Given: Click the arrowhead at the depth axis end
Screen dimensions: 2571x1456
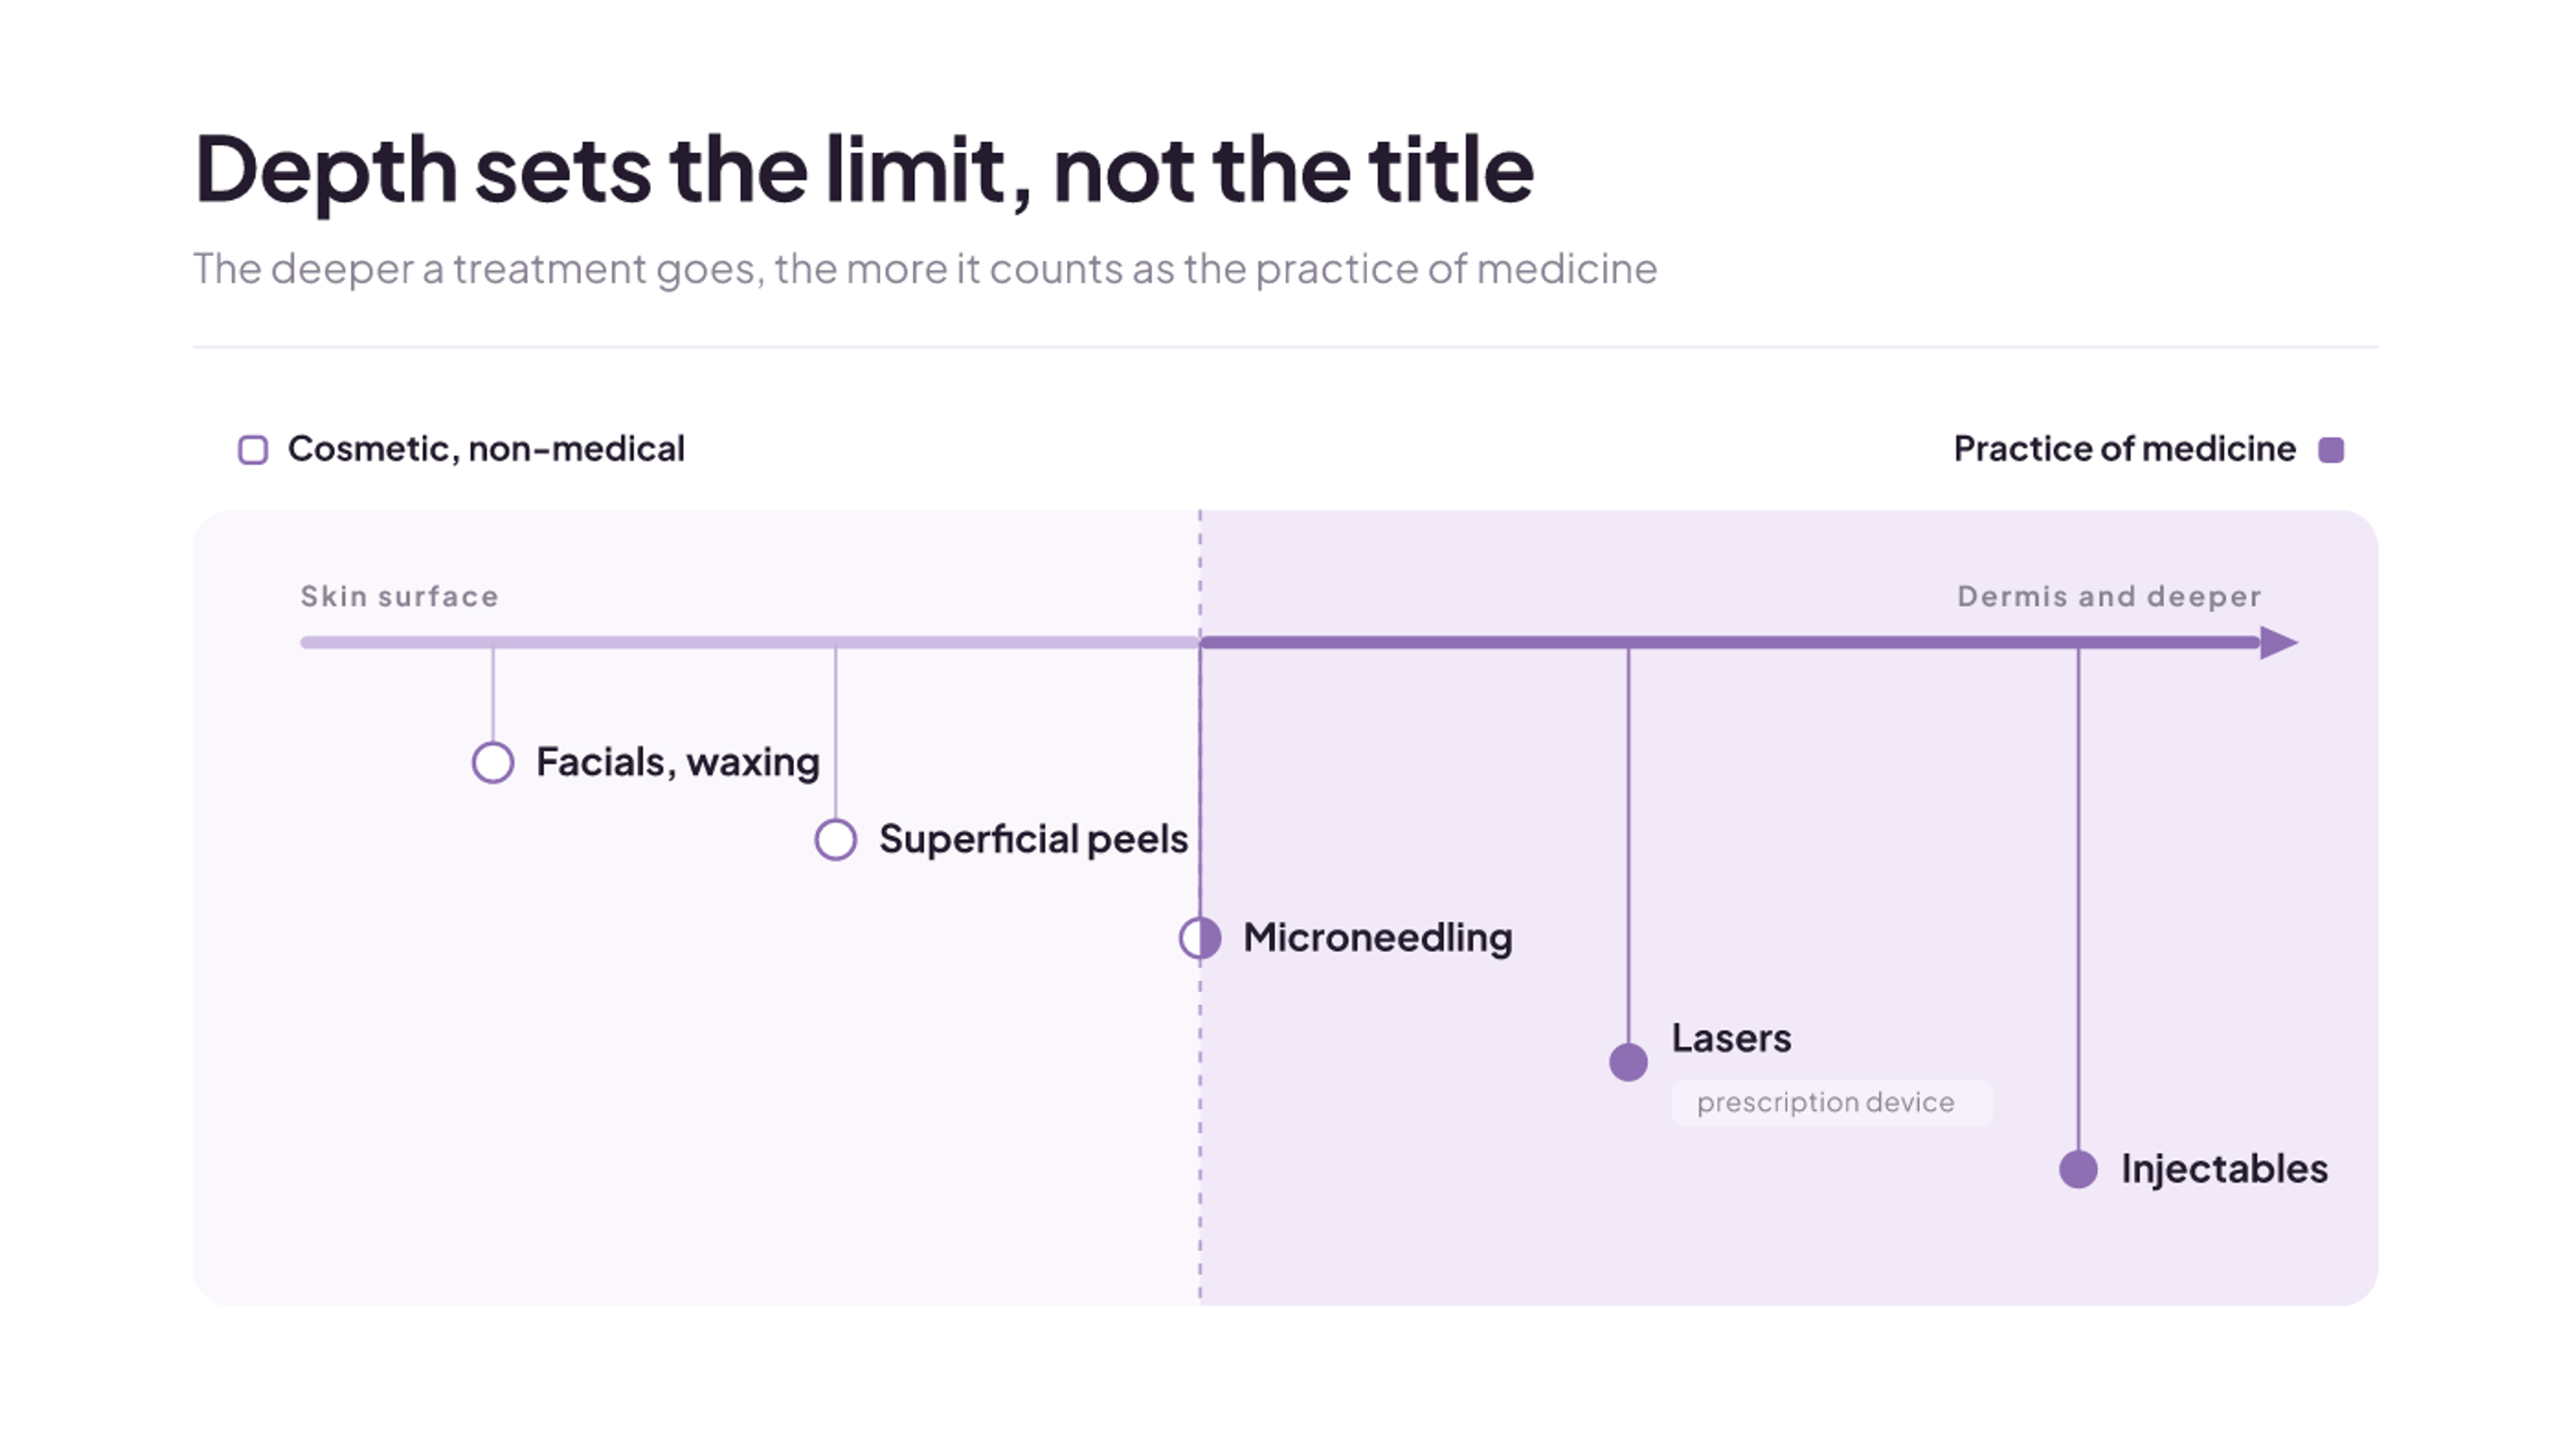Looking at the screenshot, I should [2279, 643].
